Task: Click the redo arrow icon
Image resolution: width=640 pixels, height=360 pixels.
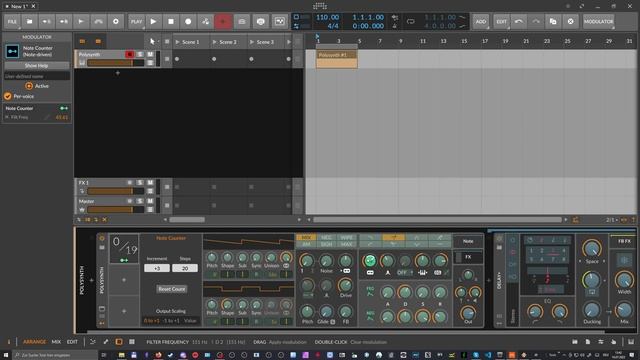Action: (x=536, y=21)
